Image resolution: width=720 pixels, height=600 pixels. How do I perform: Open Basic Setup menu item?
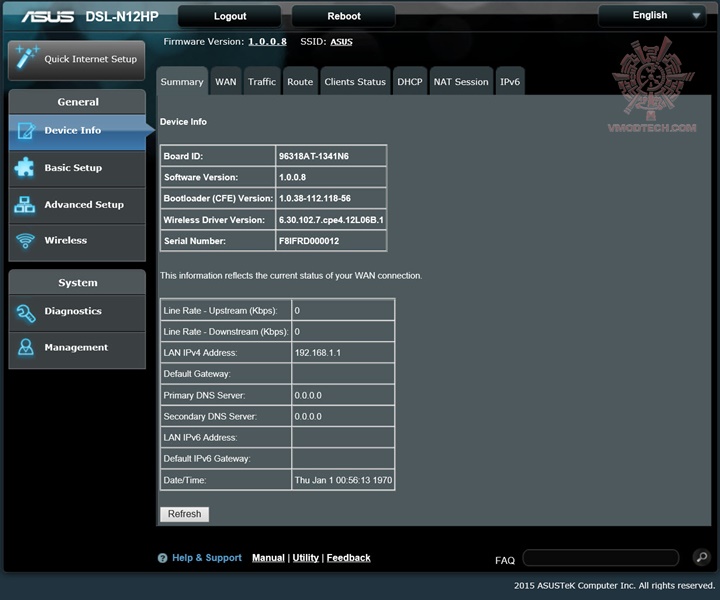pos(77,168)
